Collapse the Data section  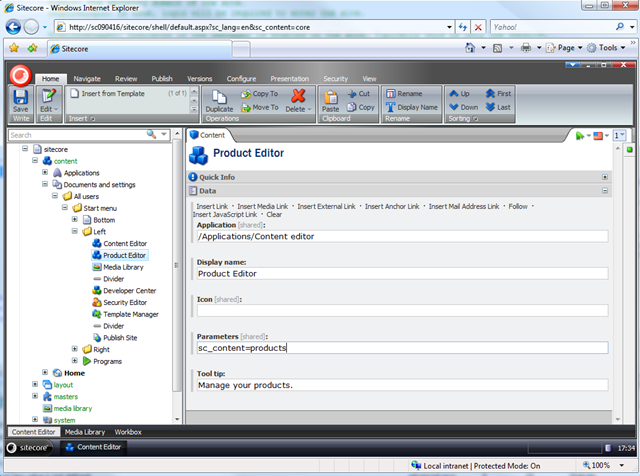click(x=605, y=191)
